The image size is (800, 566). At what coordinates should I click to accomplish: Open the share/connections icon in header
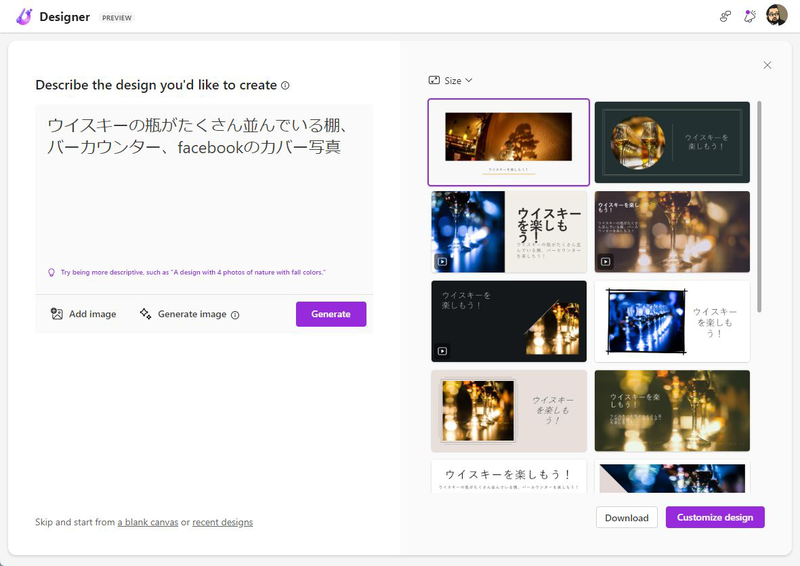pyautogui.click(x=725, y=17)
